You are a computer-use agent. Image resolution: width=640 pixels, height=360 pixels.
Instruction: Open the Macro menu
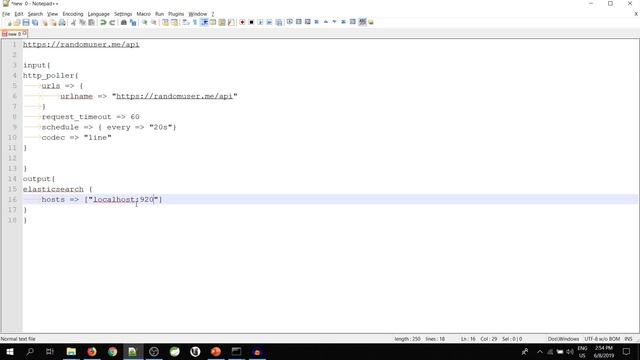pos(143,14)
